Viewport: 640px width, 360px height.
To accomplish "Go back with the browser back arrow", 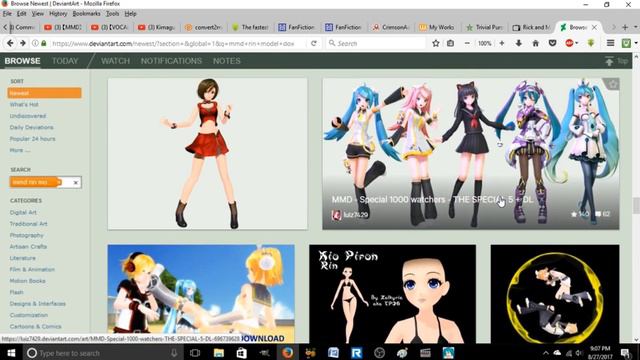I will [10, 43].
